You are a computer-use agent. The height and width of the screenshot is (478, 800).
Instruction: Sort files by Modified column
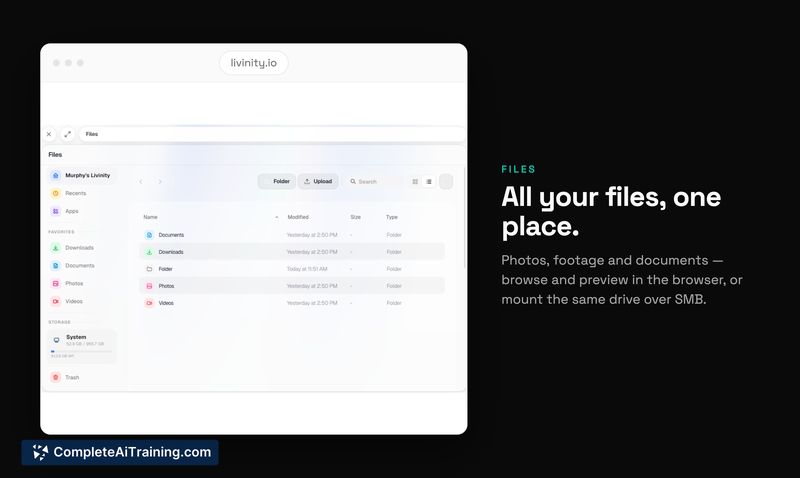point(298,217)
